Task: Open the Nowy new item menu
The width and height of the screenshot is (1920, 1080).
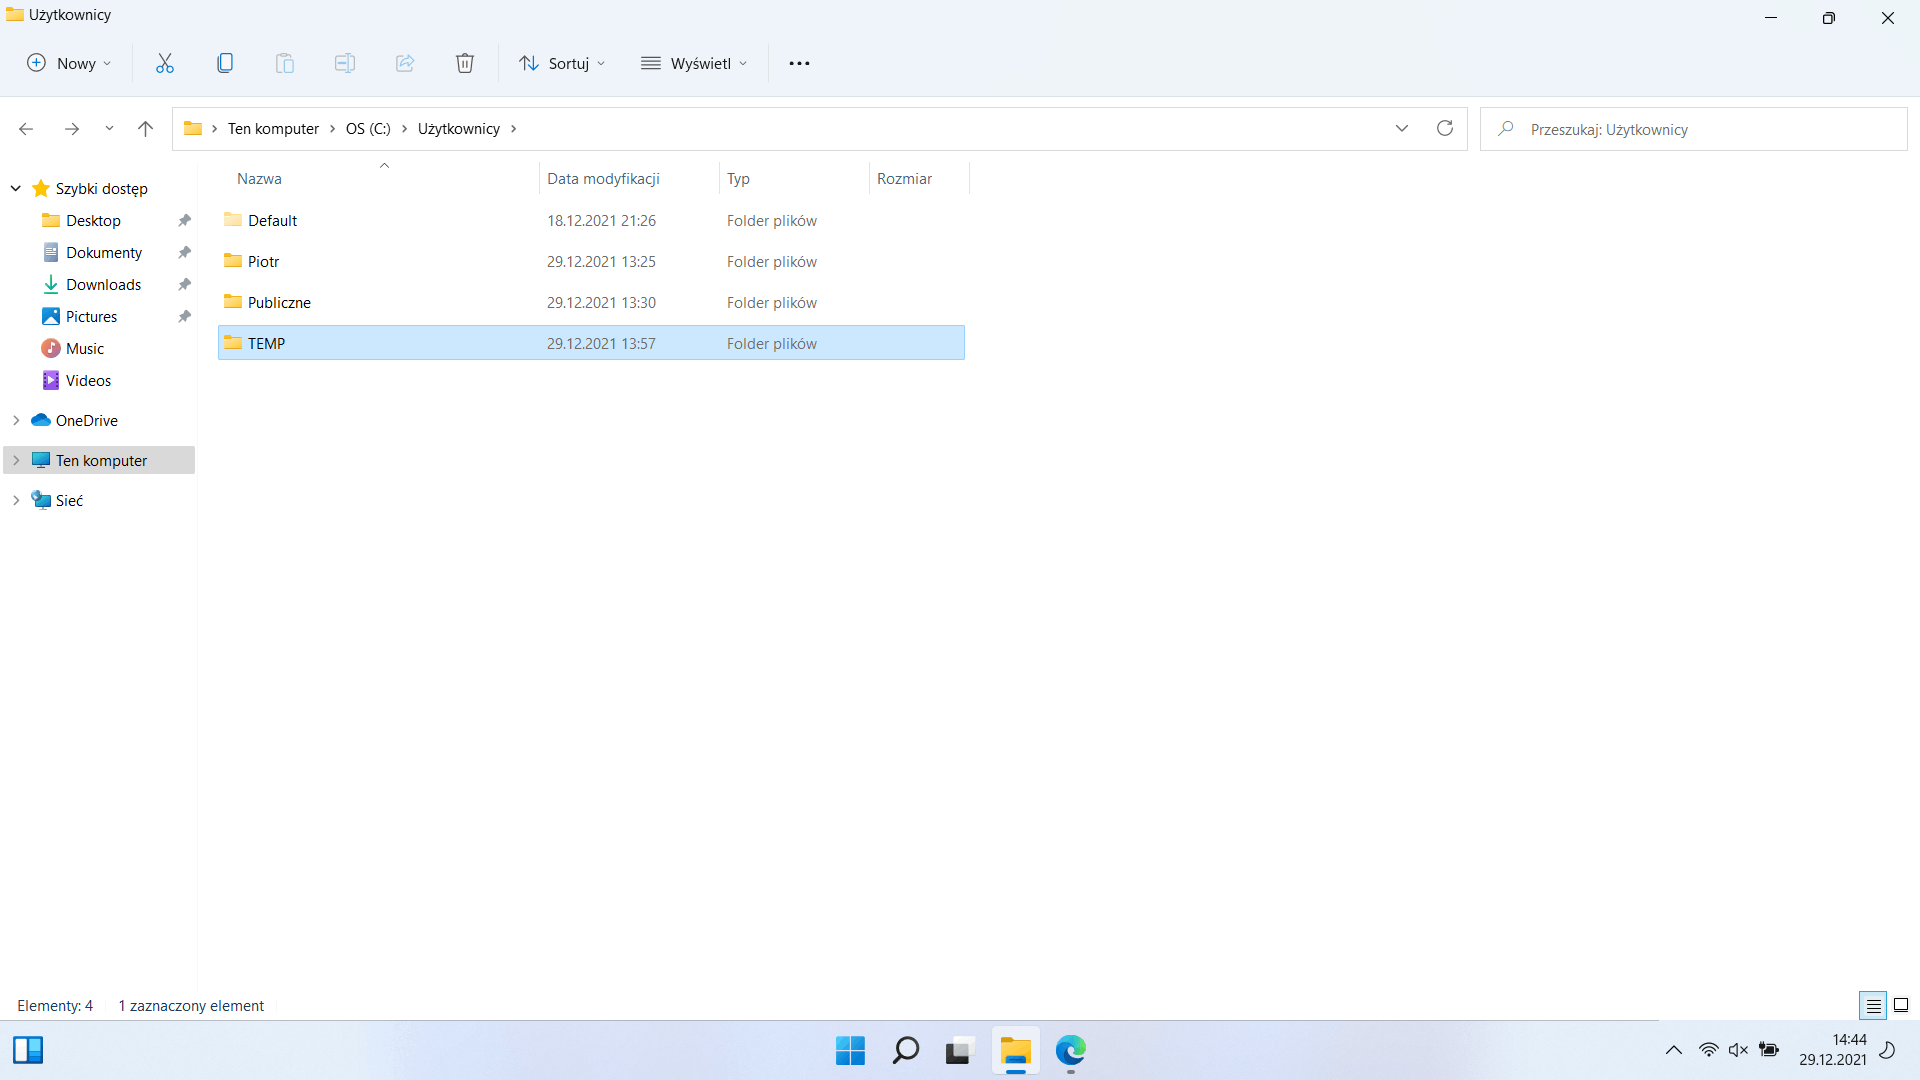Action: 68,63
